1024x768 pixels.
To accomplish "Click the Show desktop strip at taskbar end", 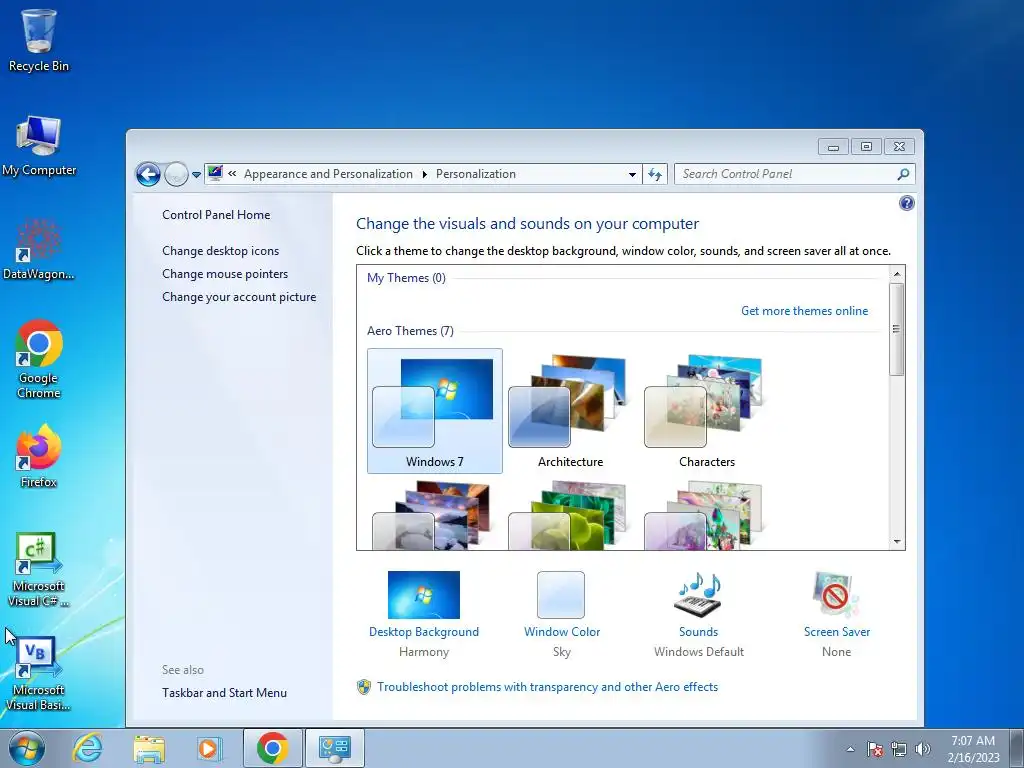I will pyautogui.click(x=1017, y=748).
